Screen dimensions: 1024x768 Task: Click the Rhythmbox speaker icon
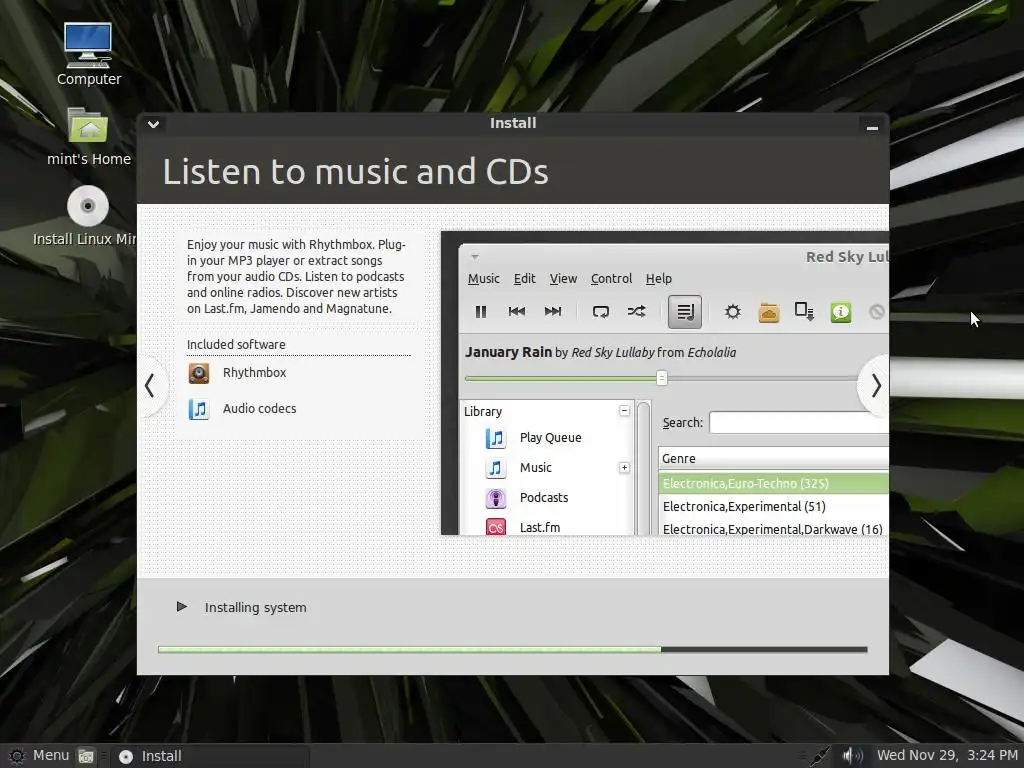(199, 373)
